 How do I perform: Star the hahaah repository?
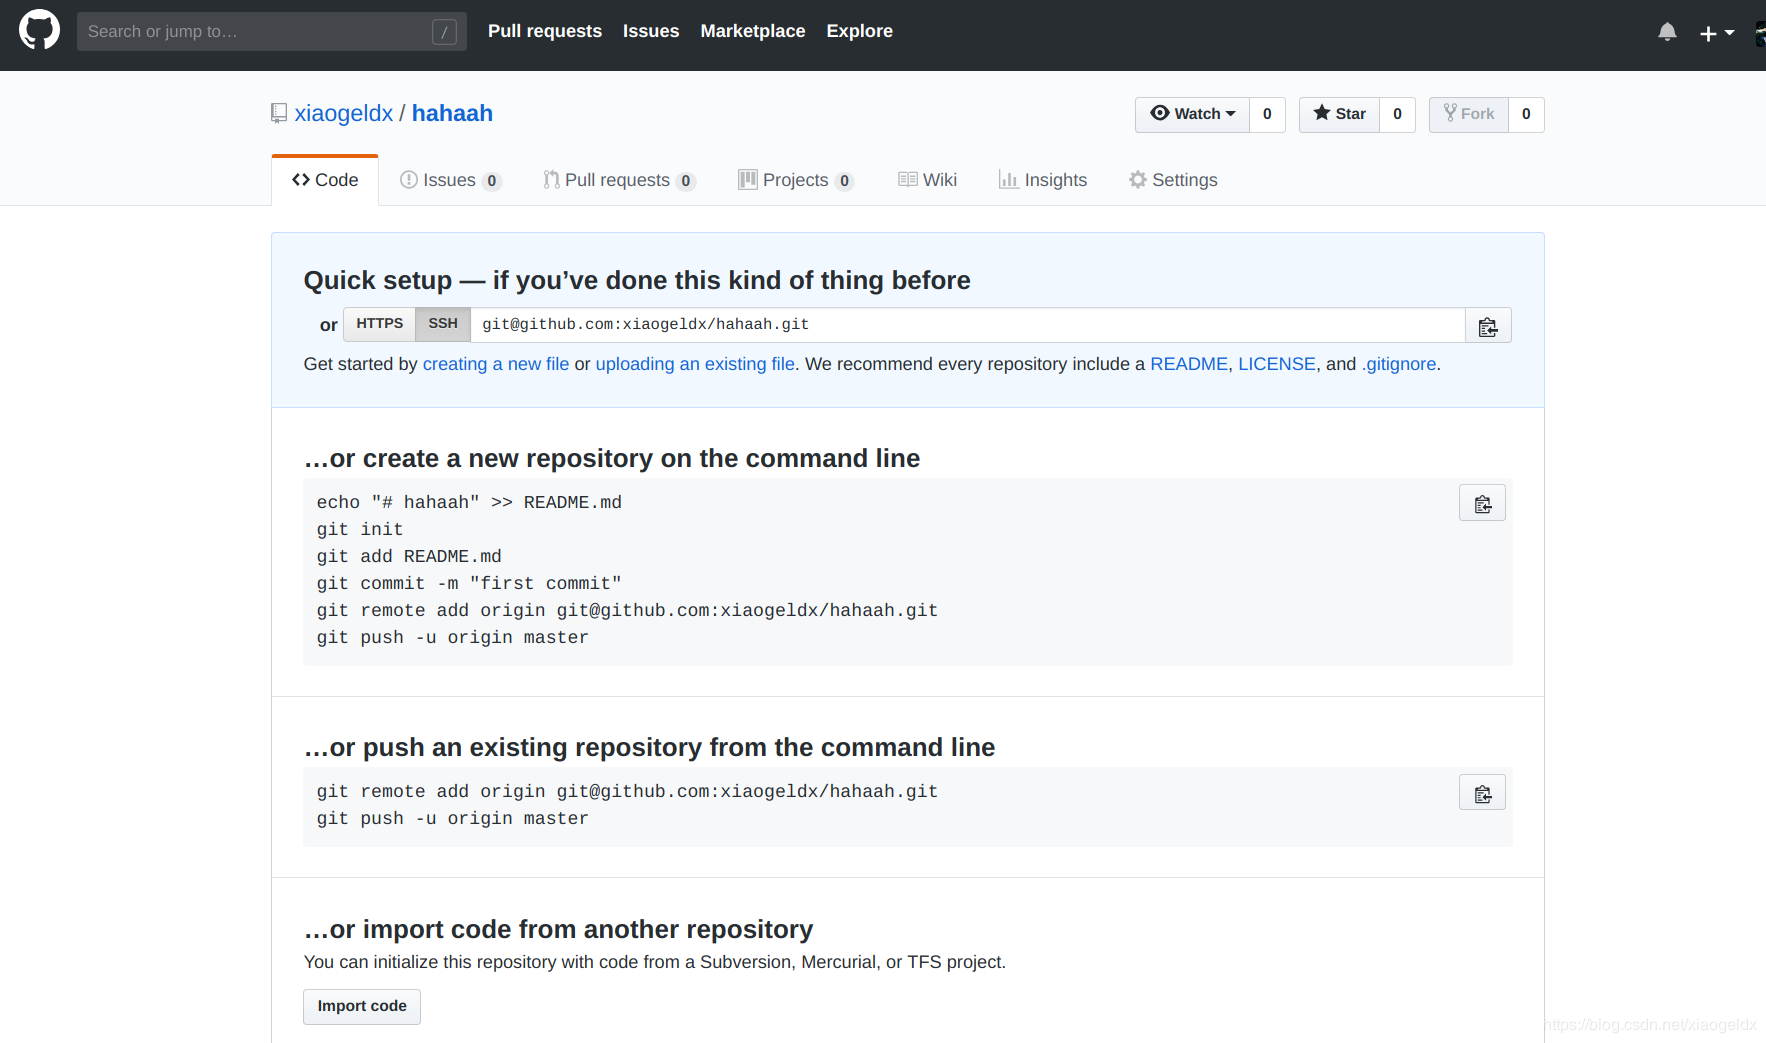tap(1339, 114)
